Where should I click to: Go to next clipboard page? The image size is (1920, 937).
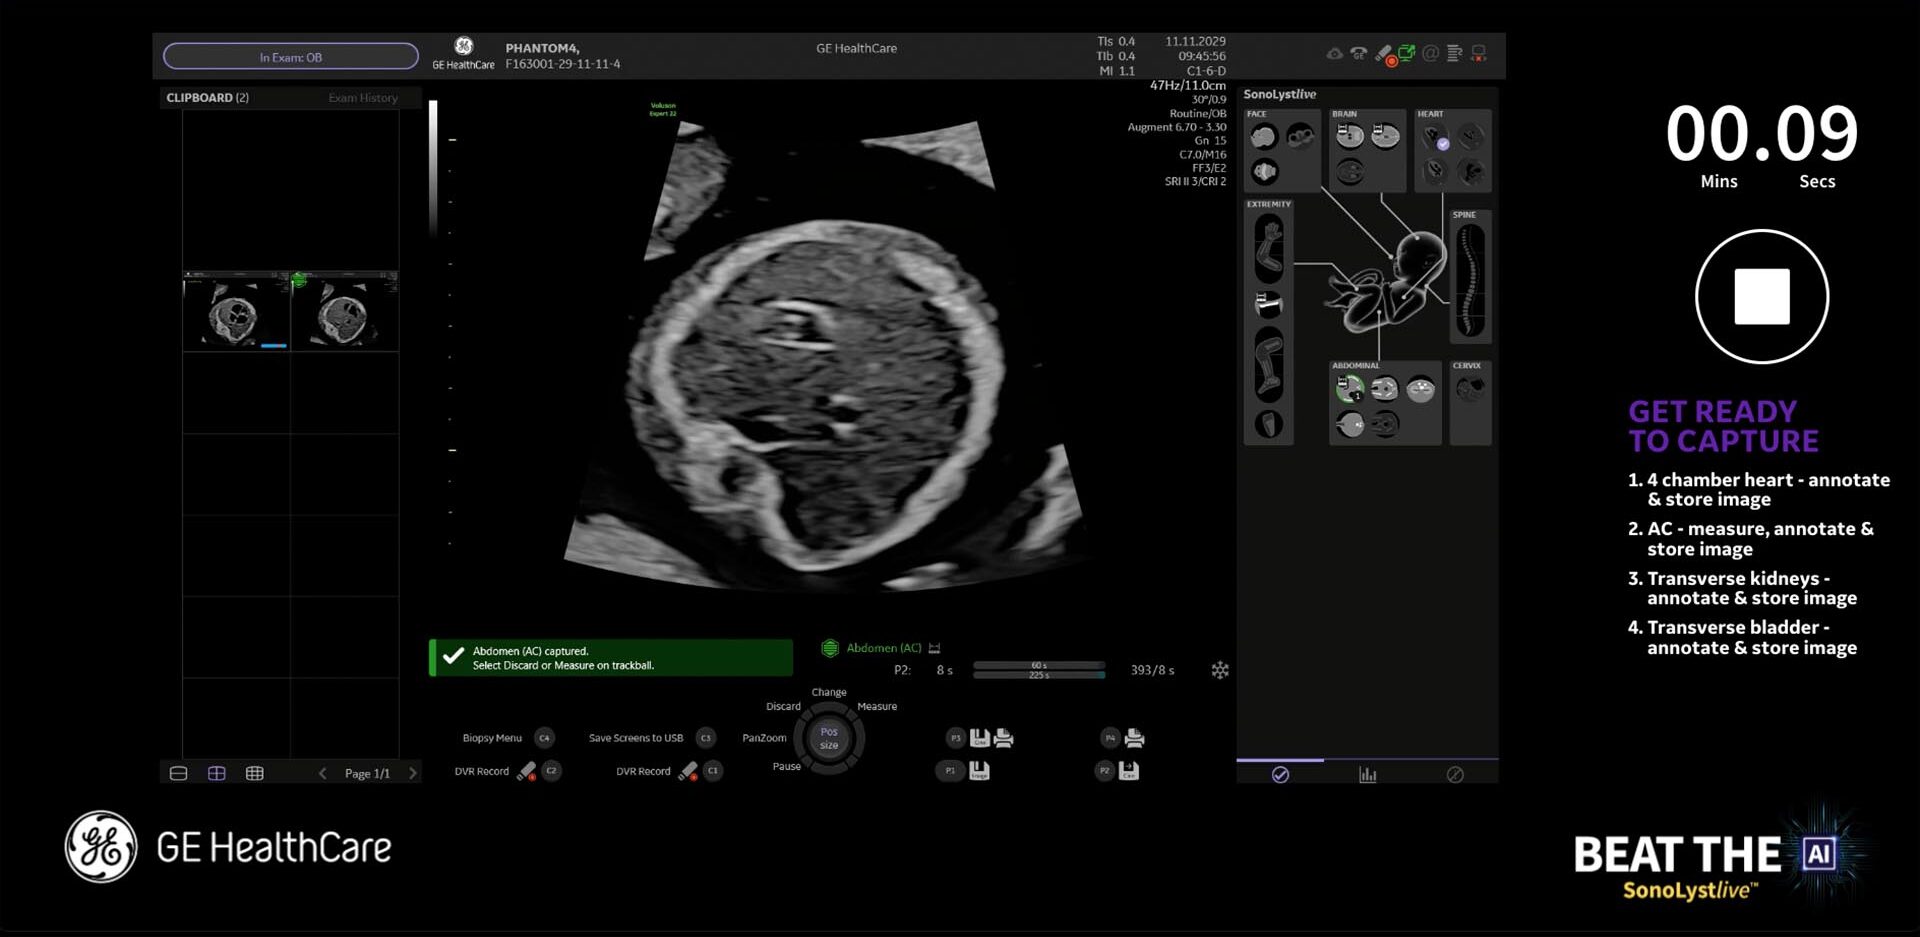pyautogui.click(x=412, y=773)
